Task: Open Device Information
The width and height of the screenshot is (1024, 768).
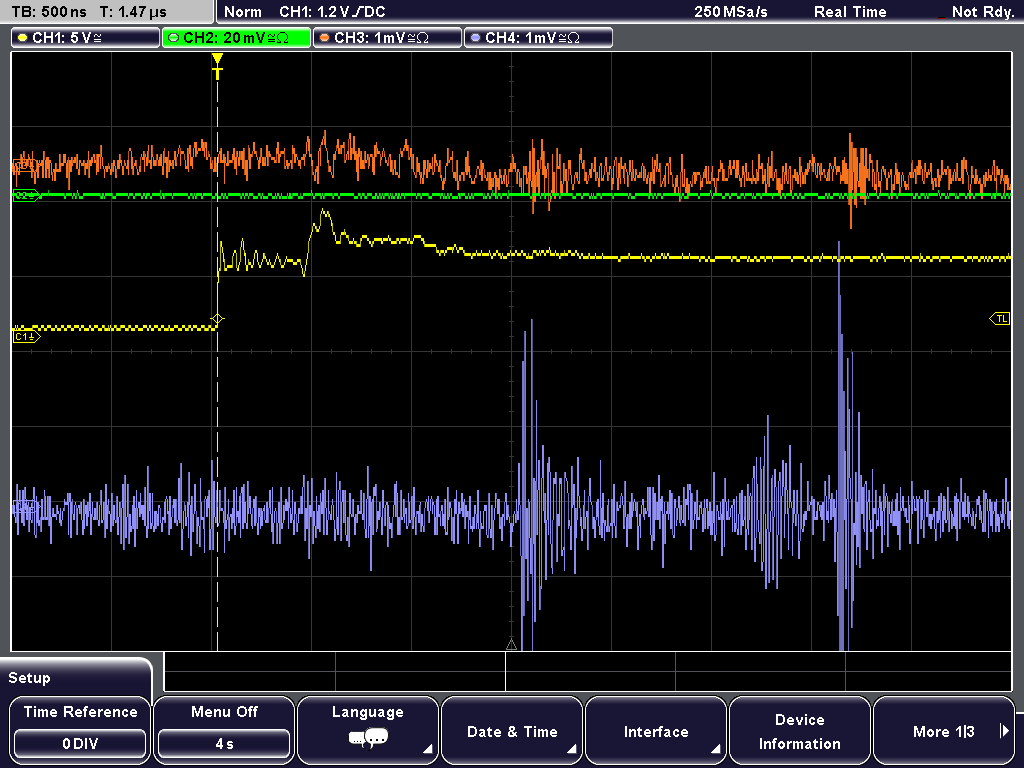Action: (x=799, y=730)
